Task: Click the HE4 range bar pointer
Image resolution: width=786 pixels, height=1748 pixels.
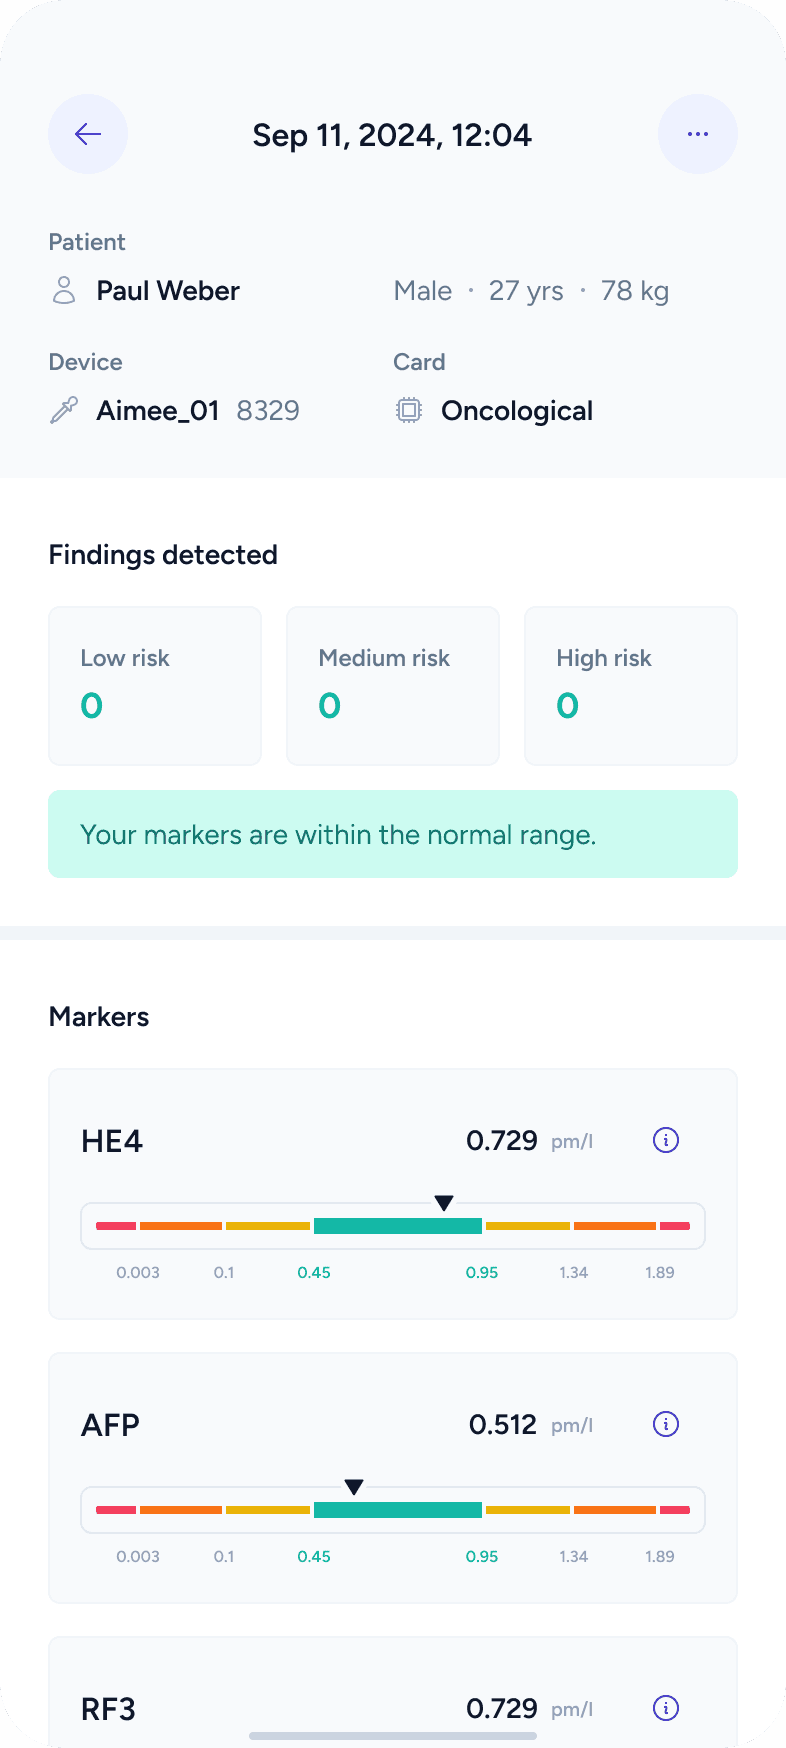Action: pyautogui.click(x=444, y=1203)
